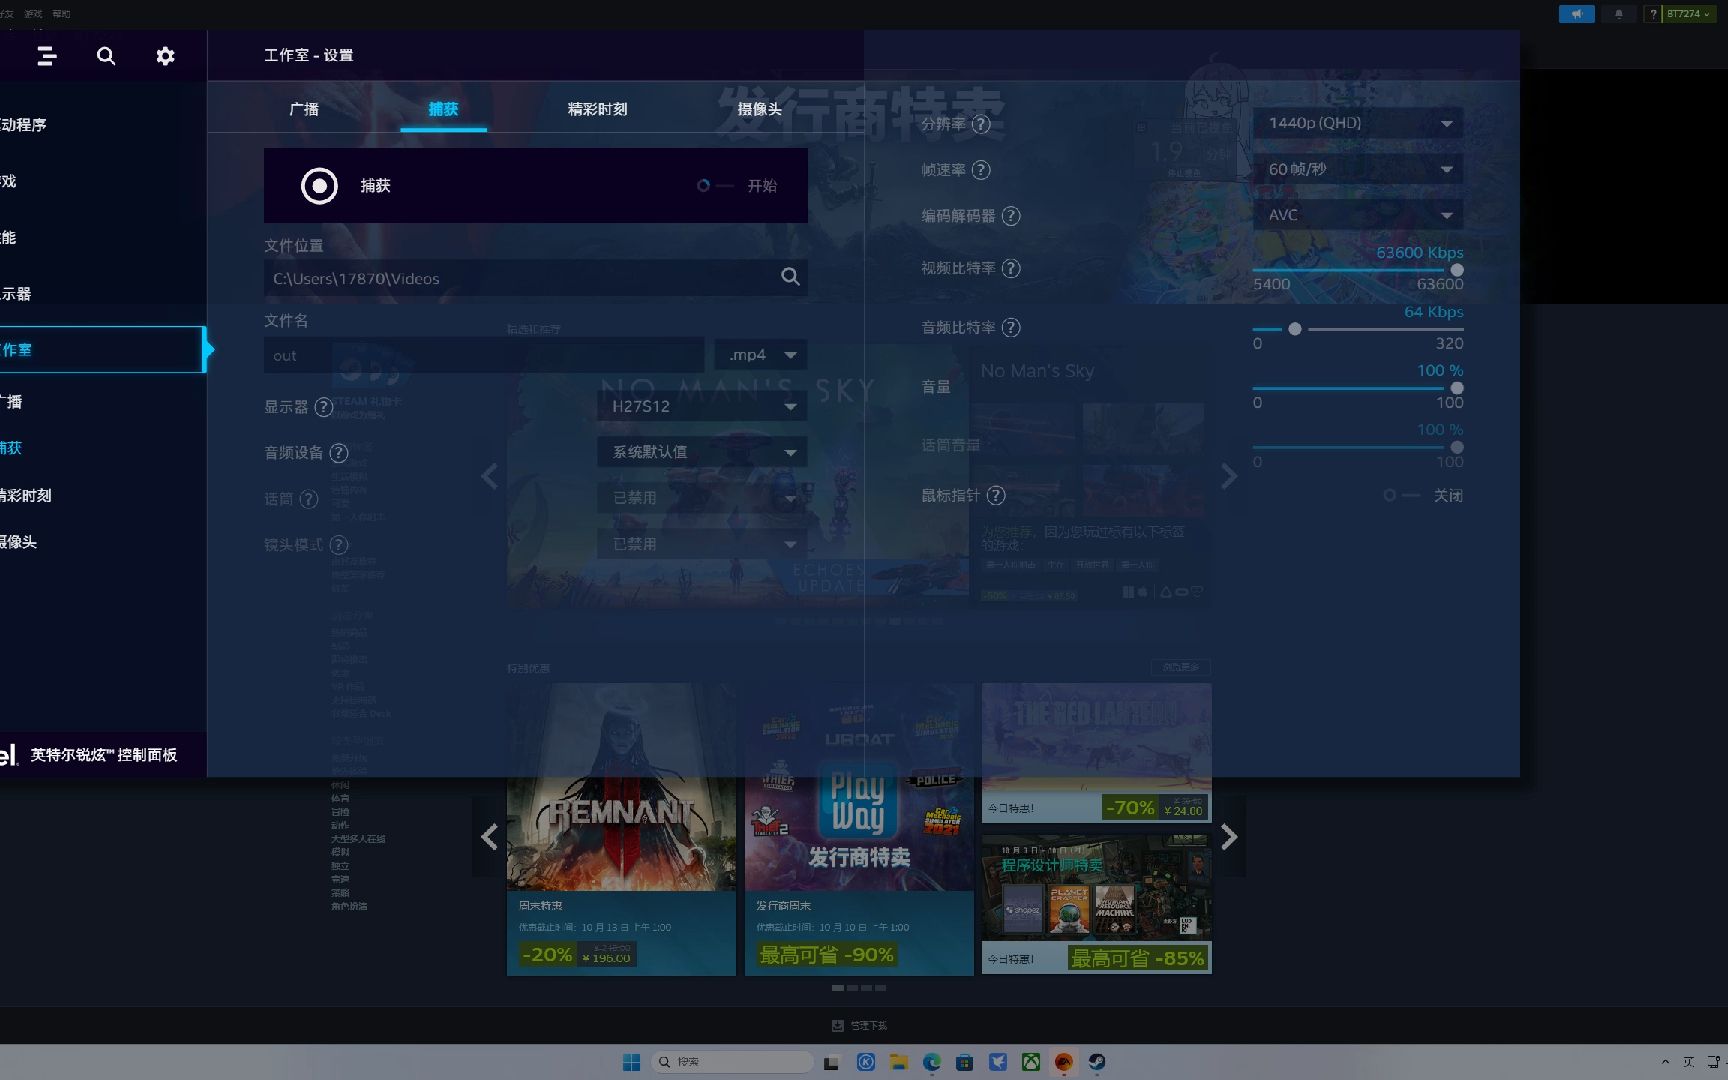Image resolution: width=1728 pixels, height=1080 pixels.
Task: Adjust the 音频比特率 slider handle
Action: tap(1295, 329)
